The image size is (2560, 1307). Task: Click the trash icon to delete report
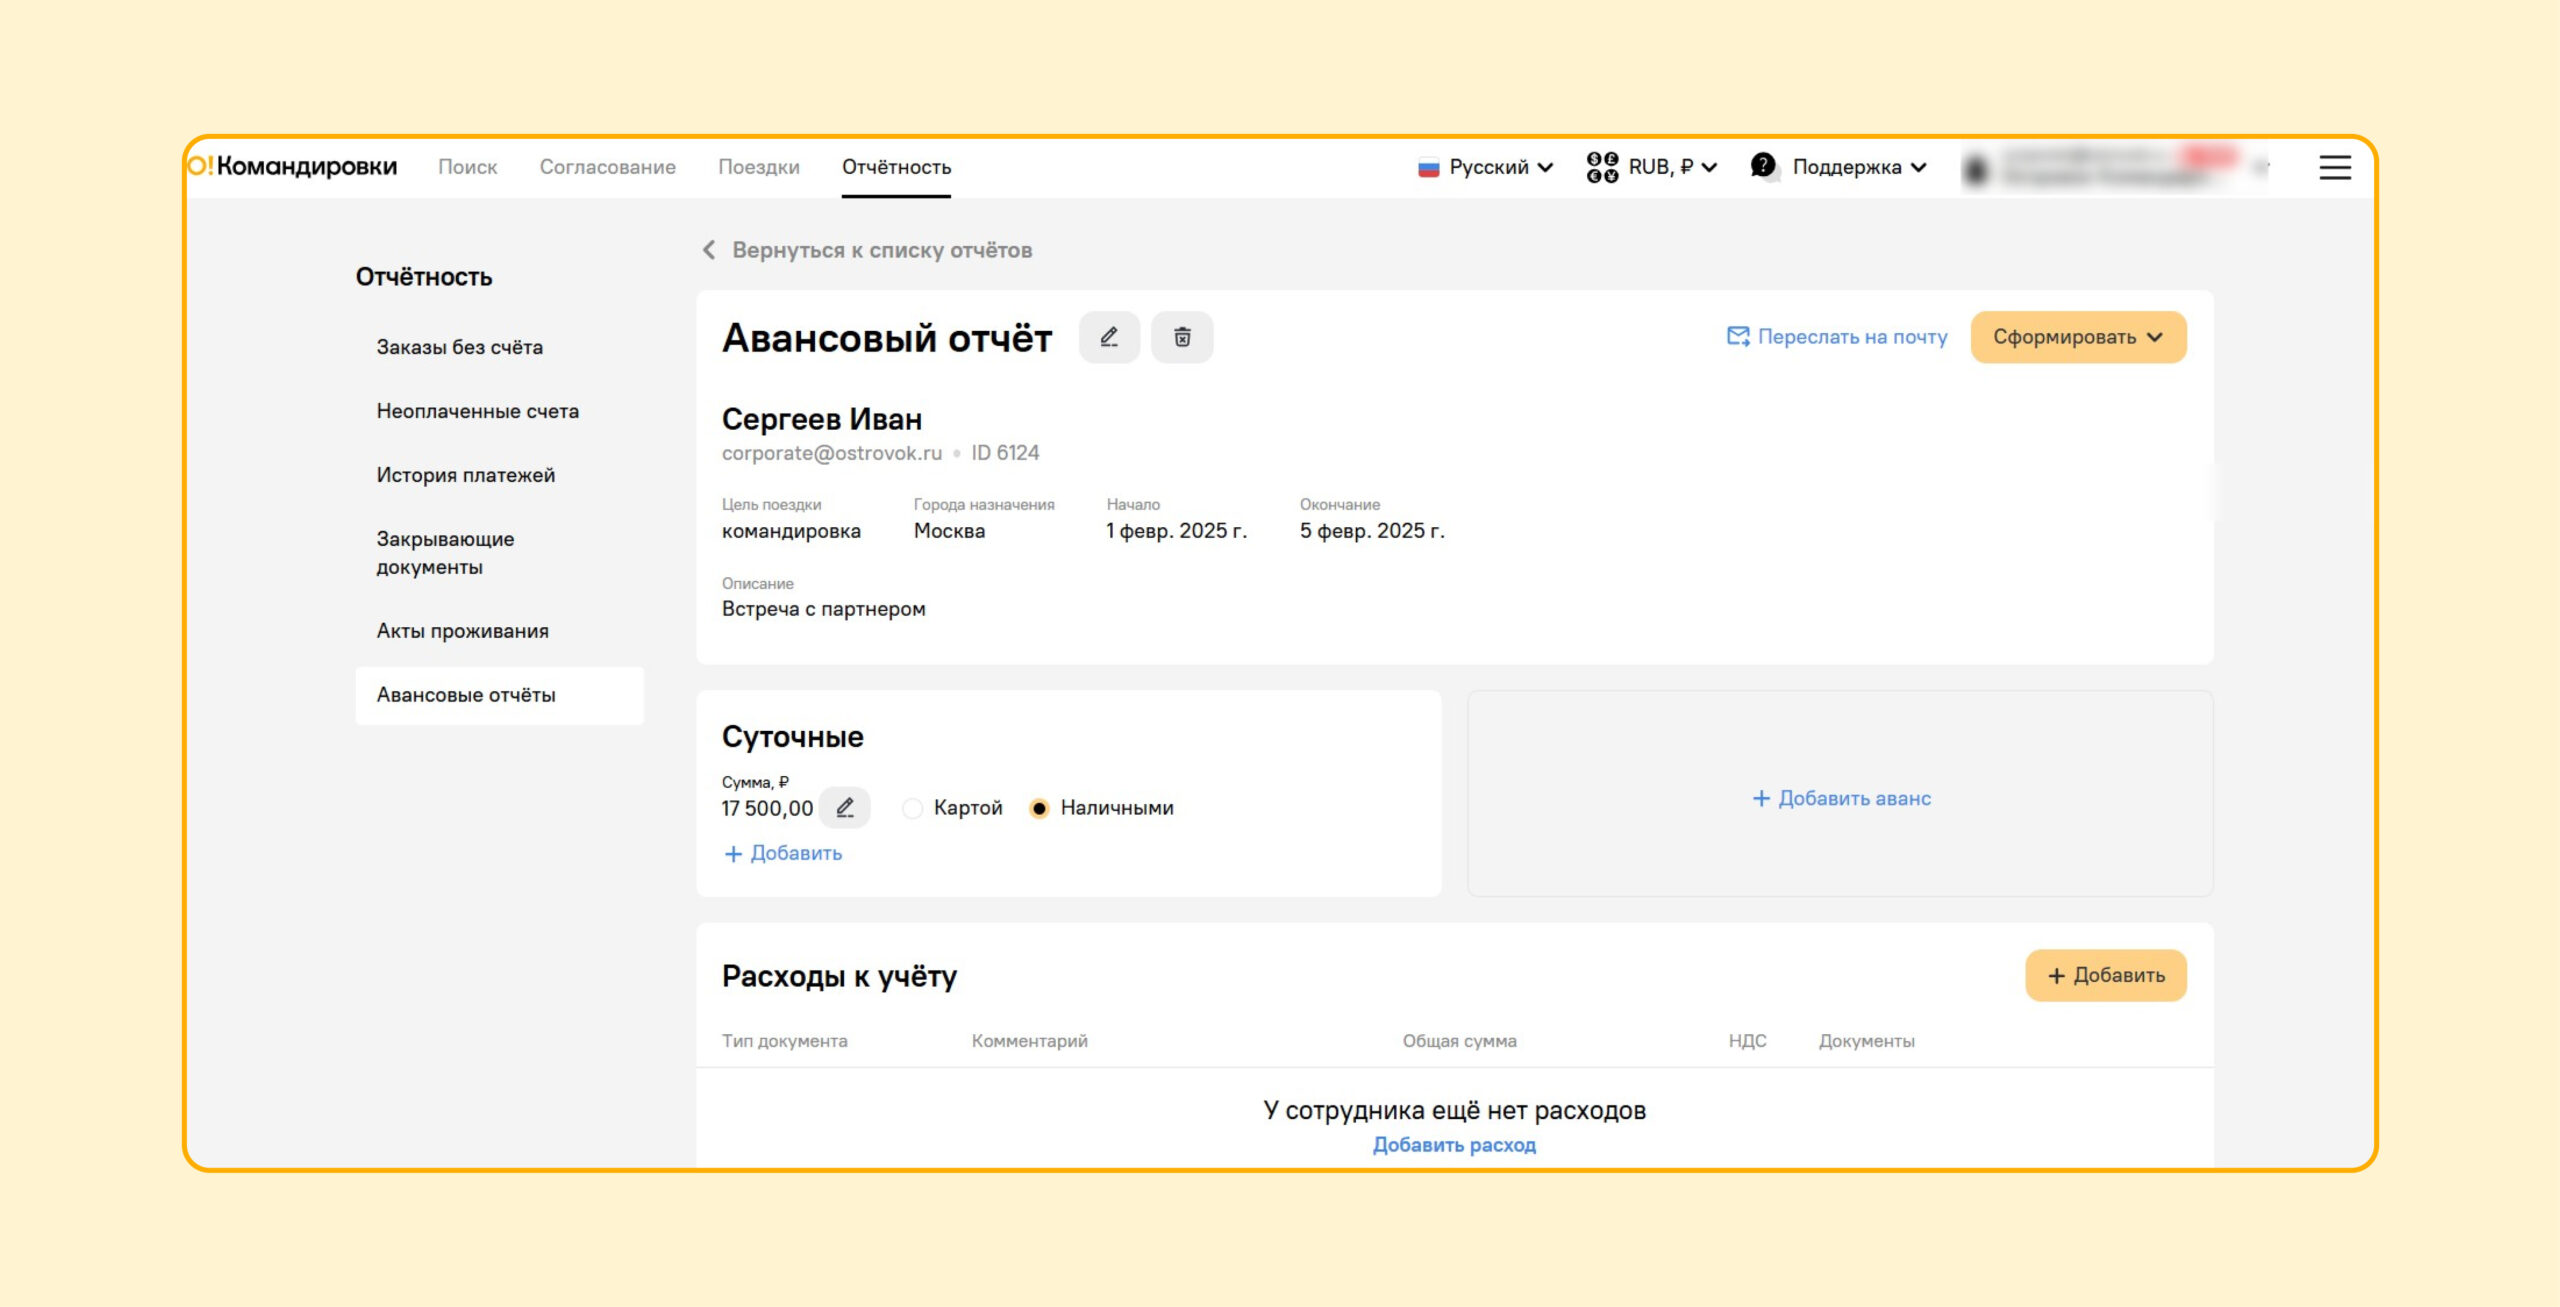click(x=1182, y=337)
